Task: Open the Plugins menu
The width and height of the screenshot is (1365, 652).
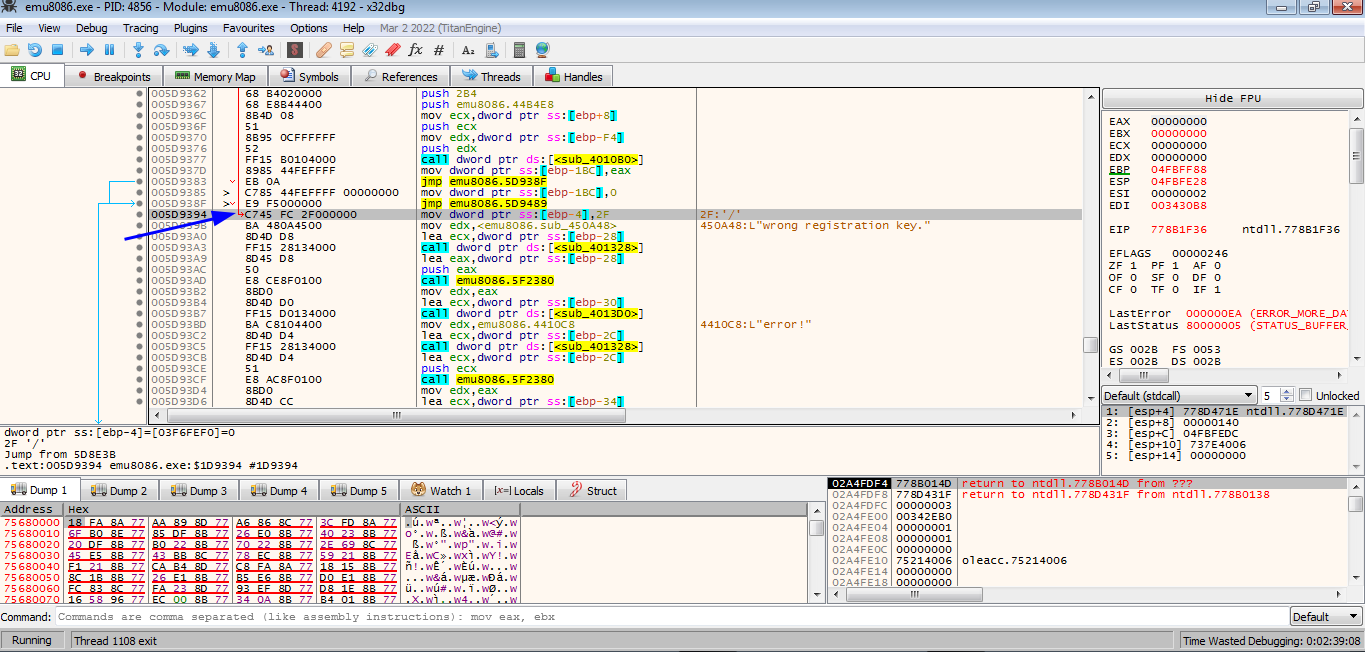Action: [x=190, y=28]
